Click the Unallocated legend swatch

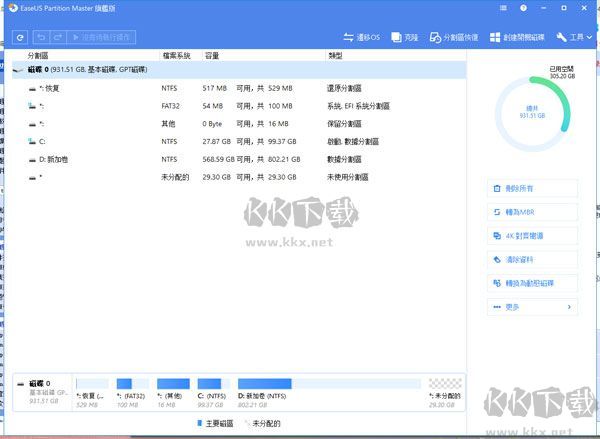pyautogui.click(x=247, y=423)
